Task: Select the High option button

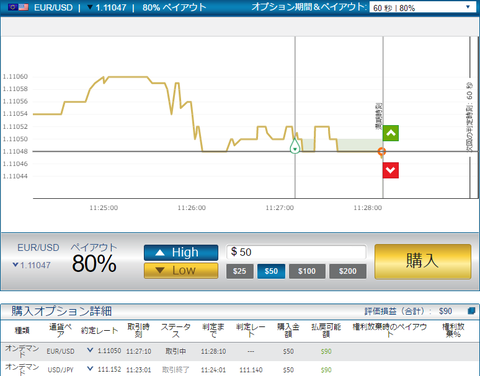Action: pyautogui.click(x=181, y=253)
